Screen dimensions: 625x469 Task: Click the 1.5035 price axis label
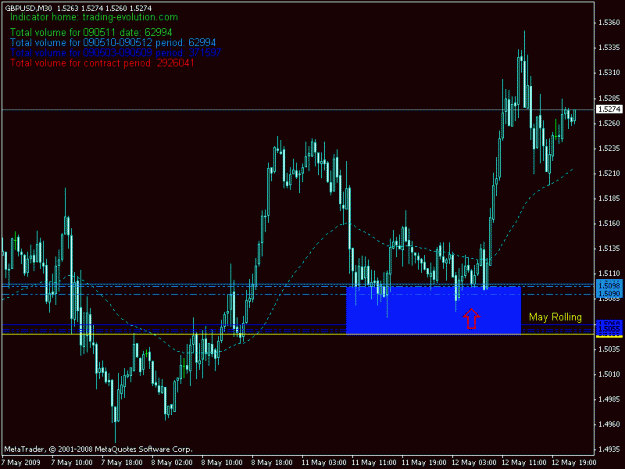pos(609,349)
